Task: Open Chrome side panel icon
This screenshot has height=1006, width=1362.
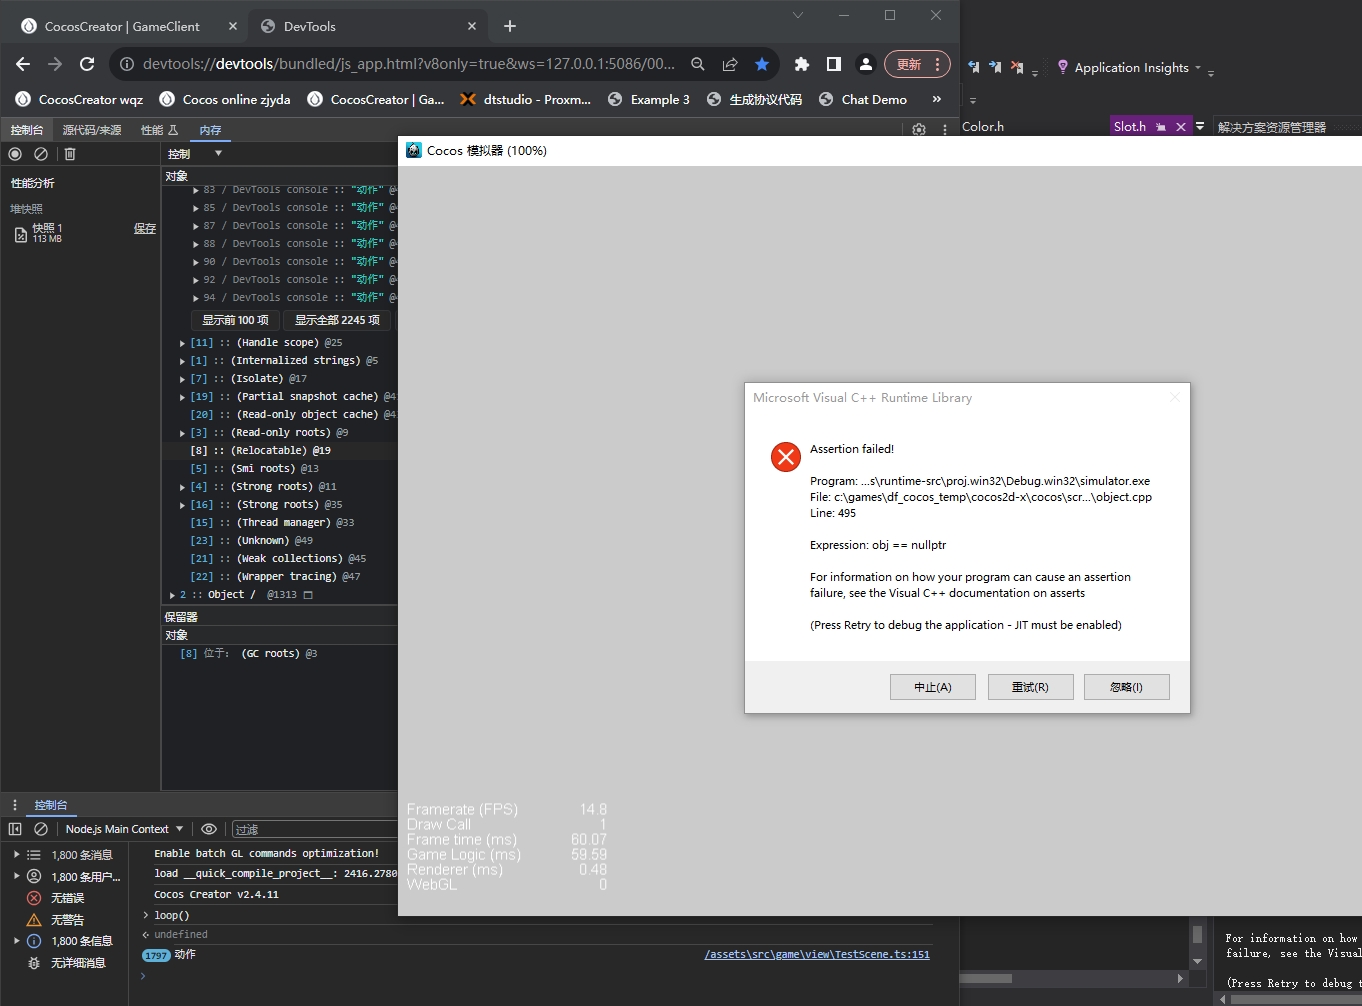Action: tap(833, 64)
